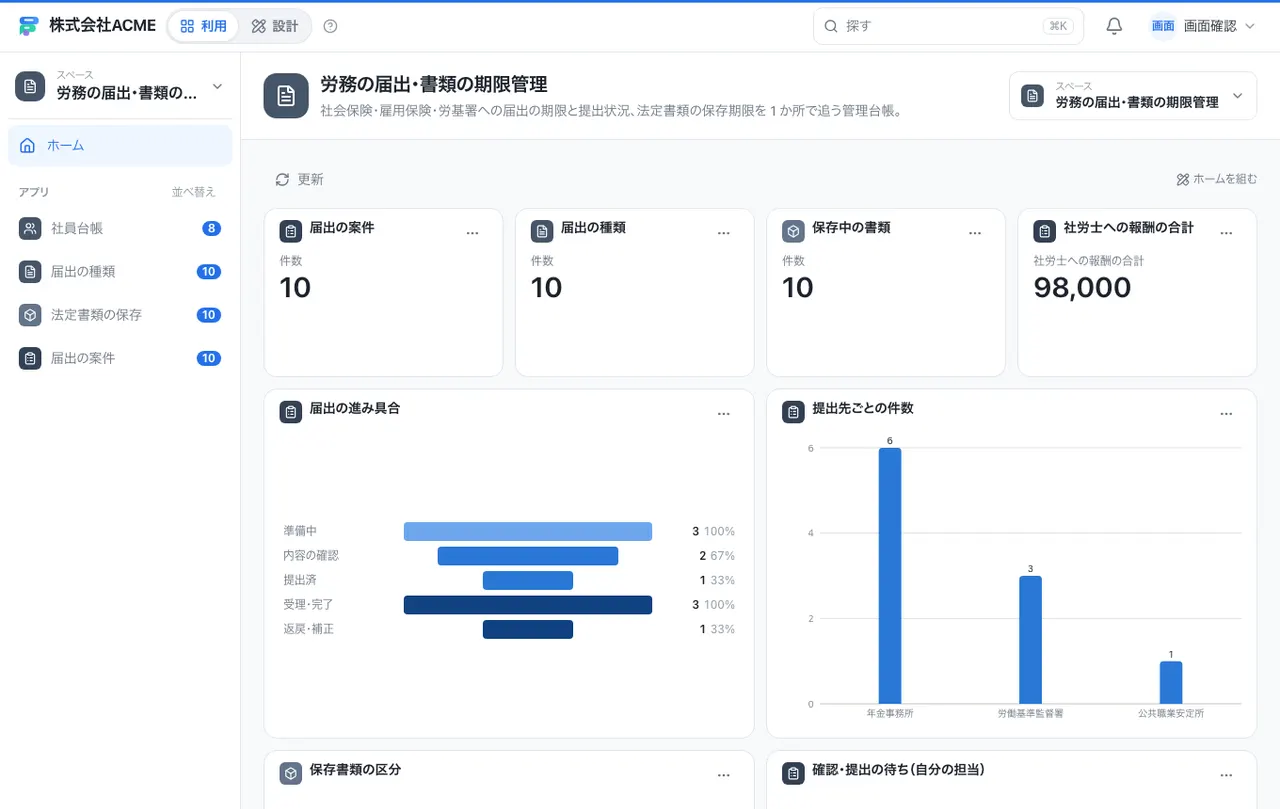Open the notifications bell
This screenshot has width=1280, height=809.
click(1114, 26)
